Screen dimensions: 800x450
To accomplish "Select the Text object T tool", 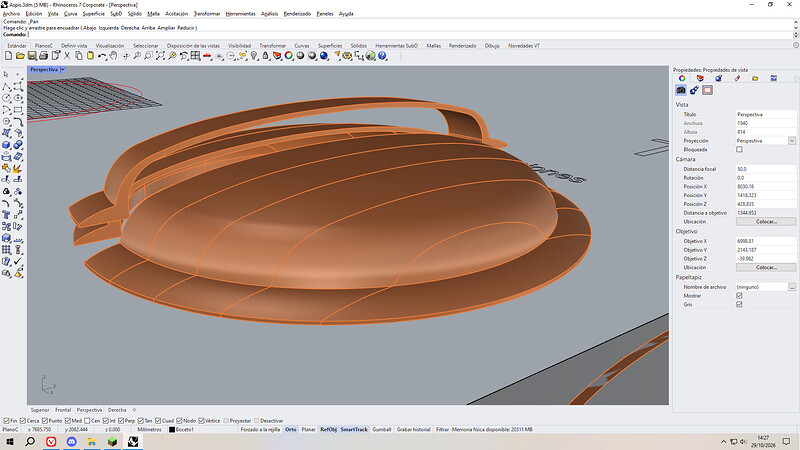I will [x=6, y=215].
